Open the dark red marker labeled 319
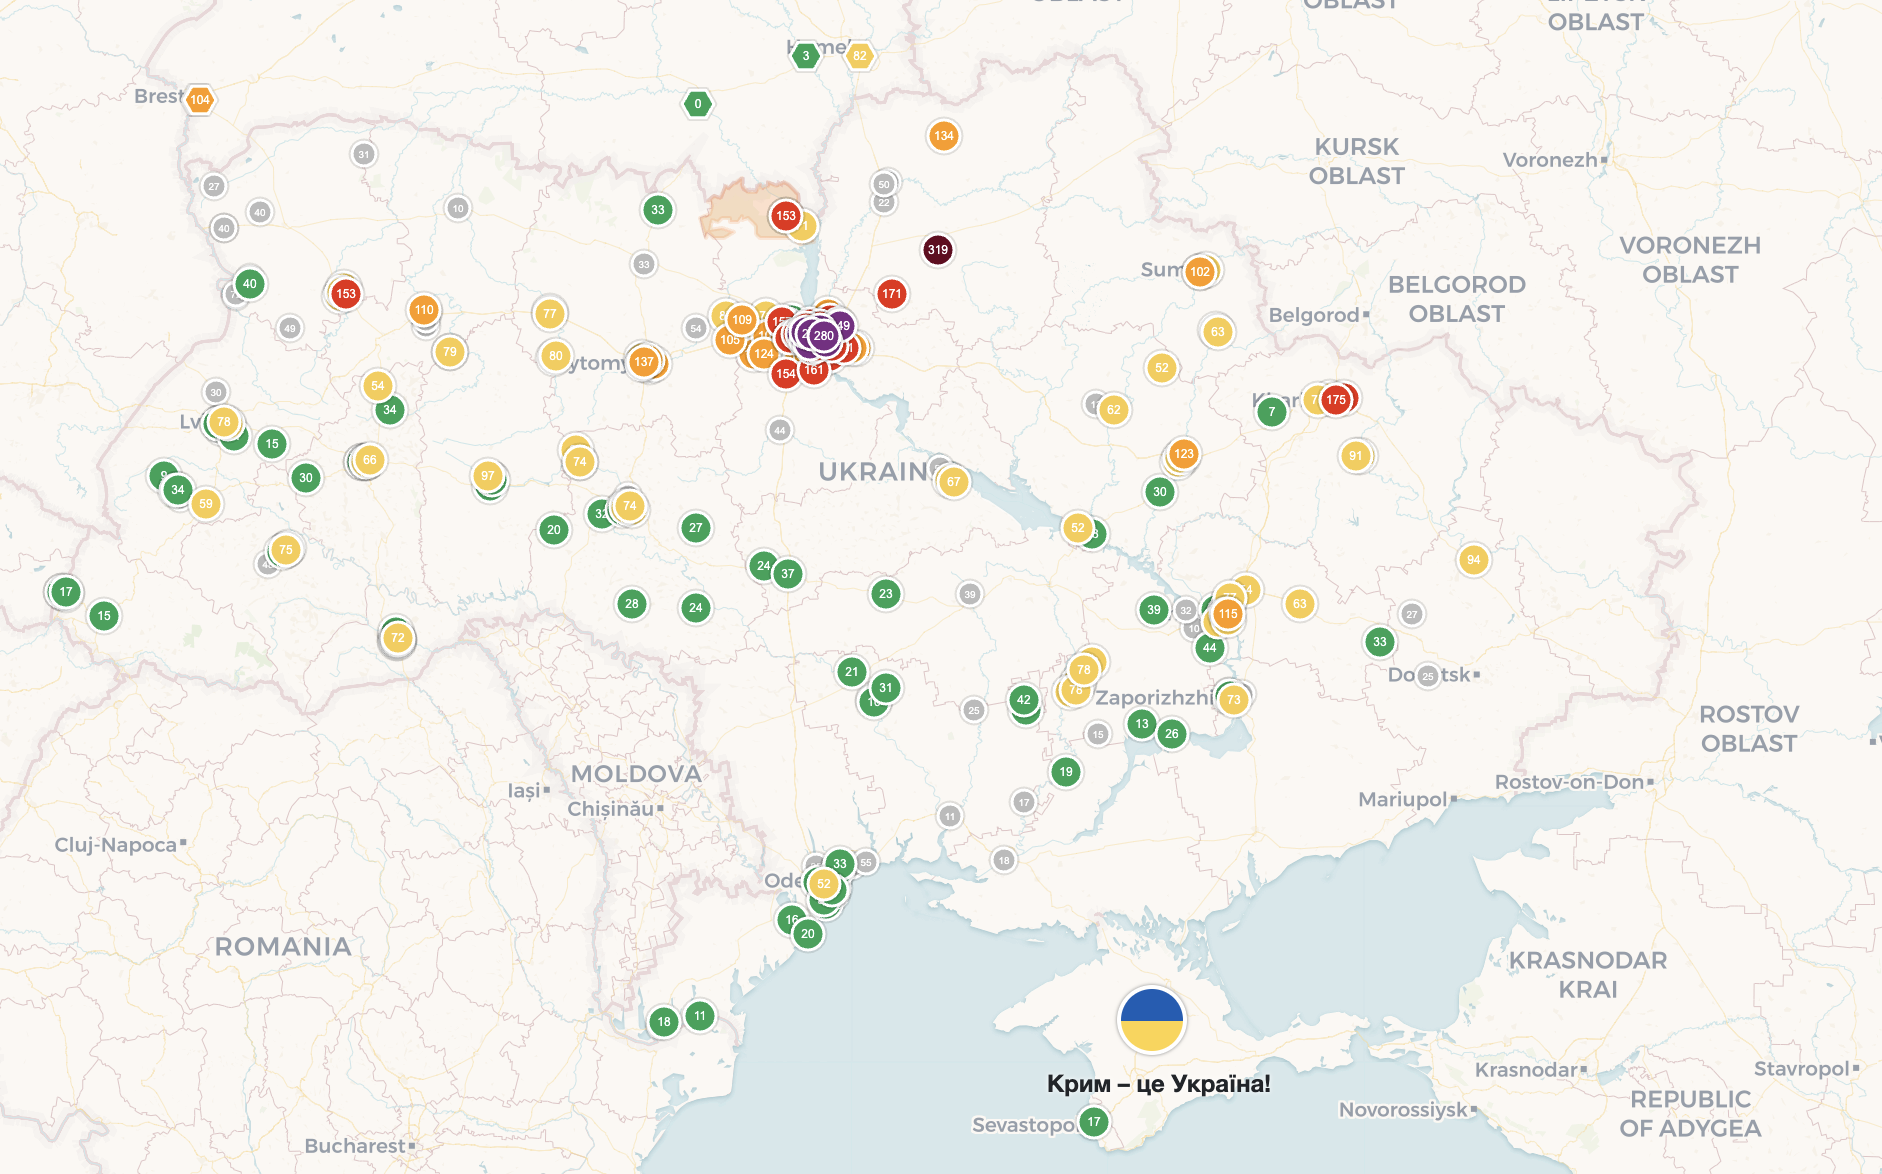Viewport: 1882px width, 1174px height. coord(938,249)
